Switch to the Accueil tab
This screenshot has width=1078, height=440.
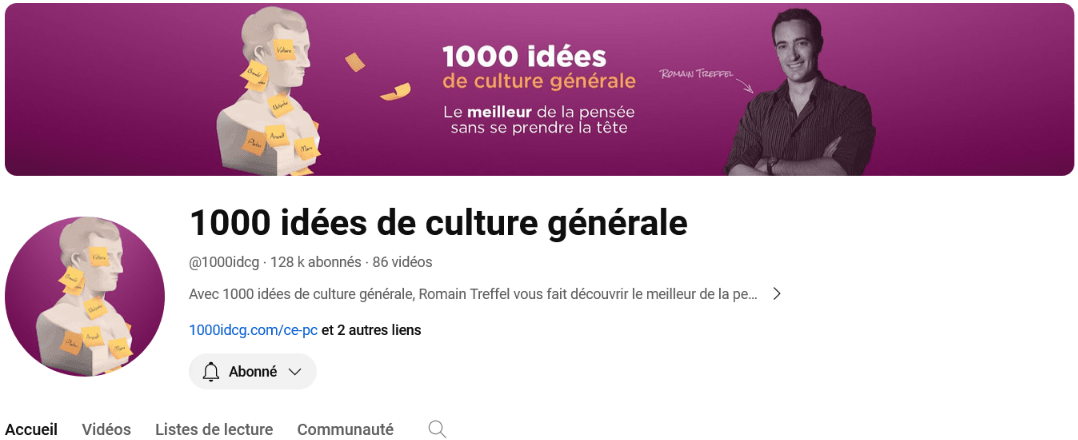click(31, 429)
